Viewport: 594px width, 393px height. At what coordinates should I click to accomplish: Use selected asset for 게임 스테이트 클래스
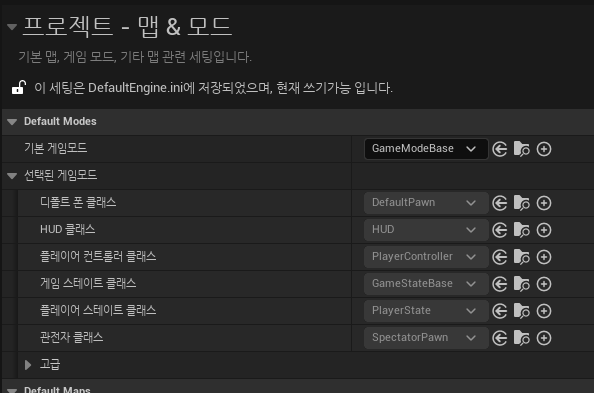[500, 284]
